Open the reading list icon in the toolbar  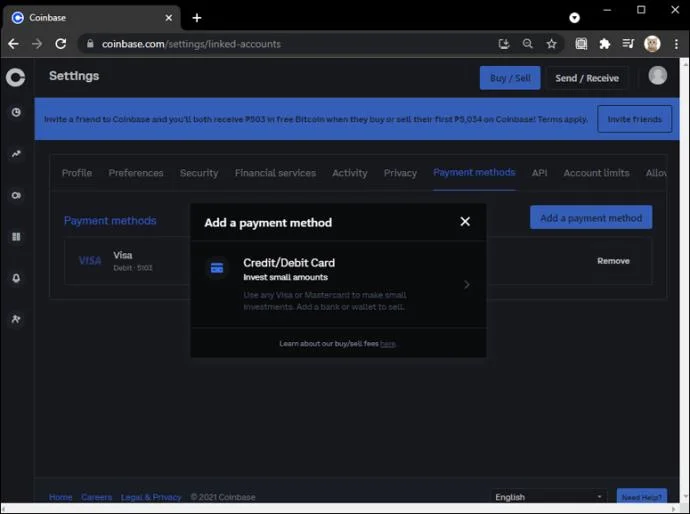(581, 44)
